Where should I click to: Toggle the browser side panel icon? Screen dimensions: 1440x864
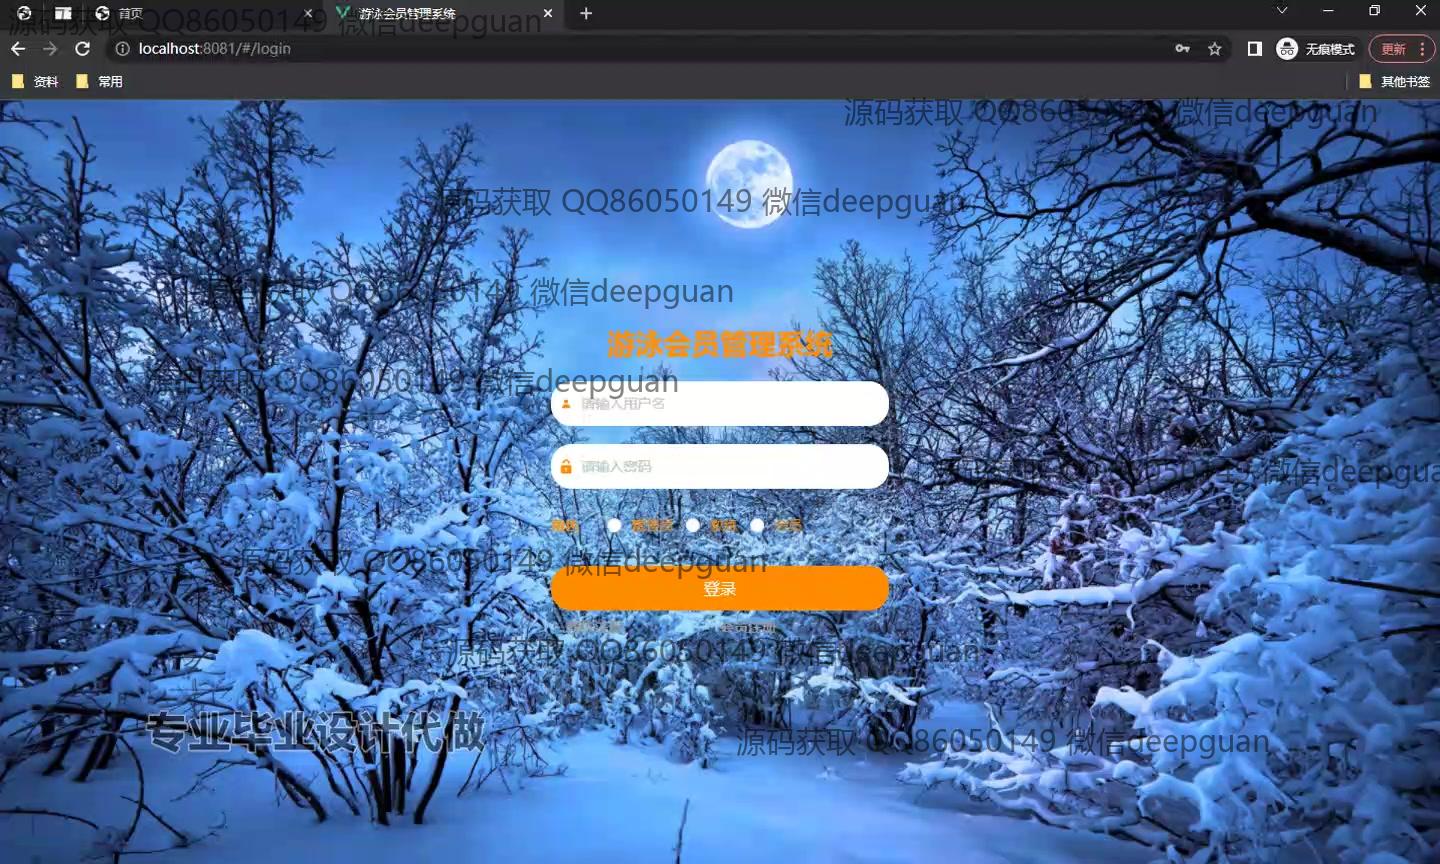[1254, 48]
